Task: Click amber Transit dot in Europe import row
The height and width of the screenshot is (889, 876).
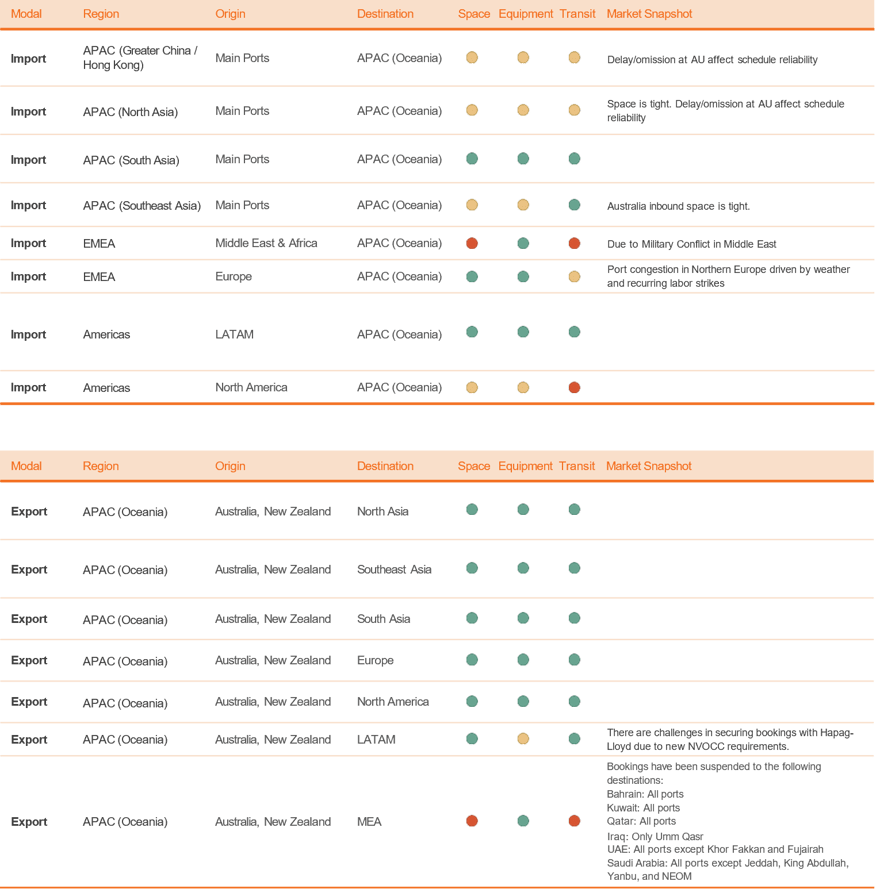Action: point(574,277)
